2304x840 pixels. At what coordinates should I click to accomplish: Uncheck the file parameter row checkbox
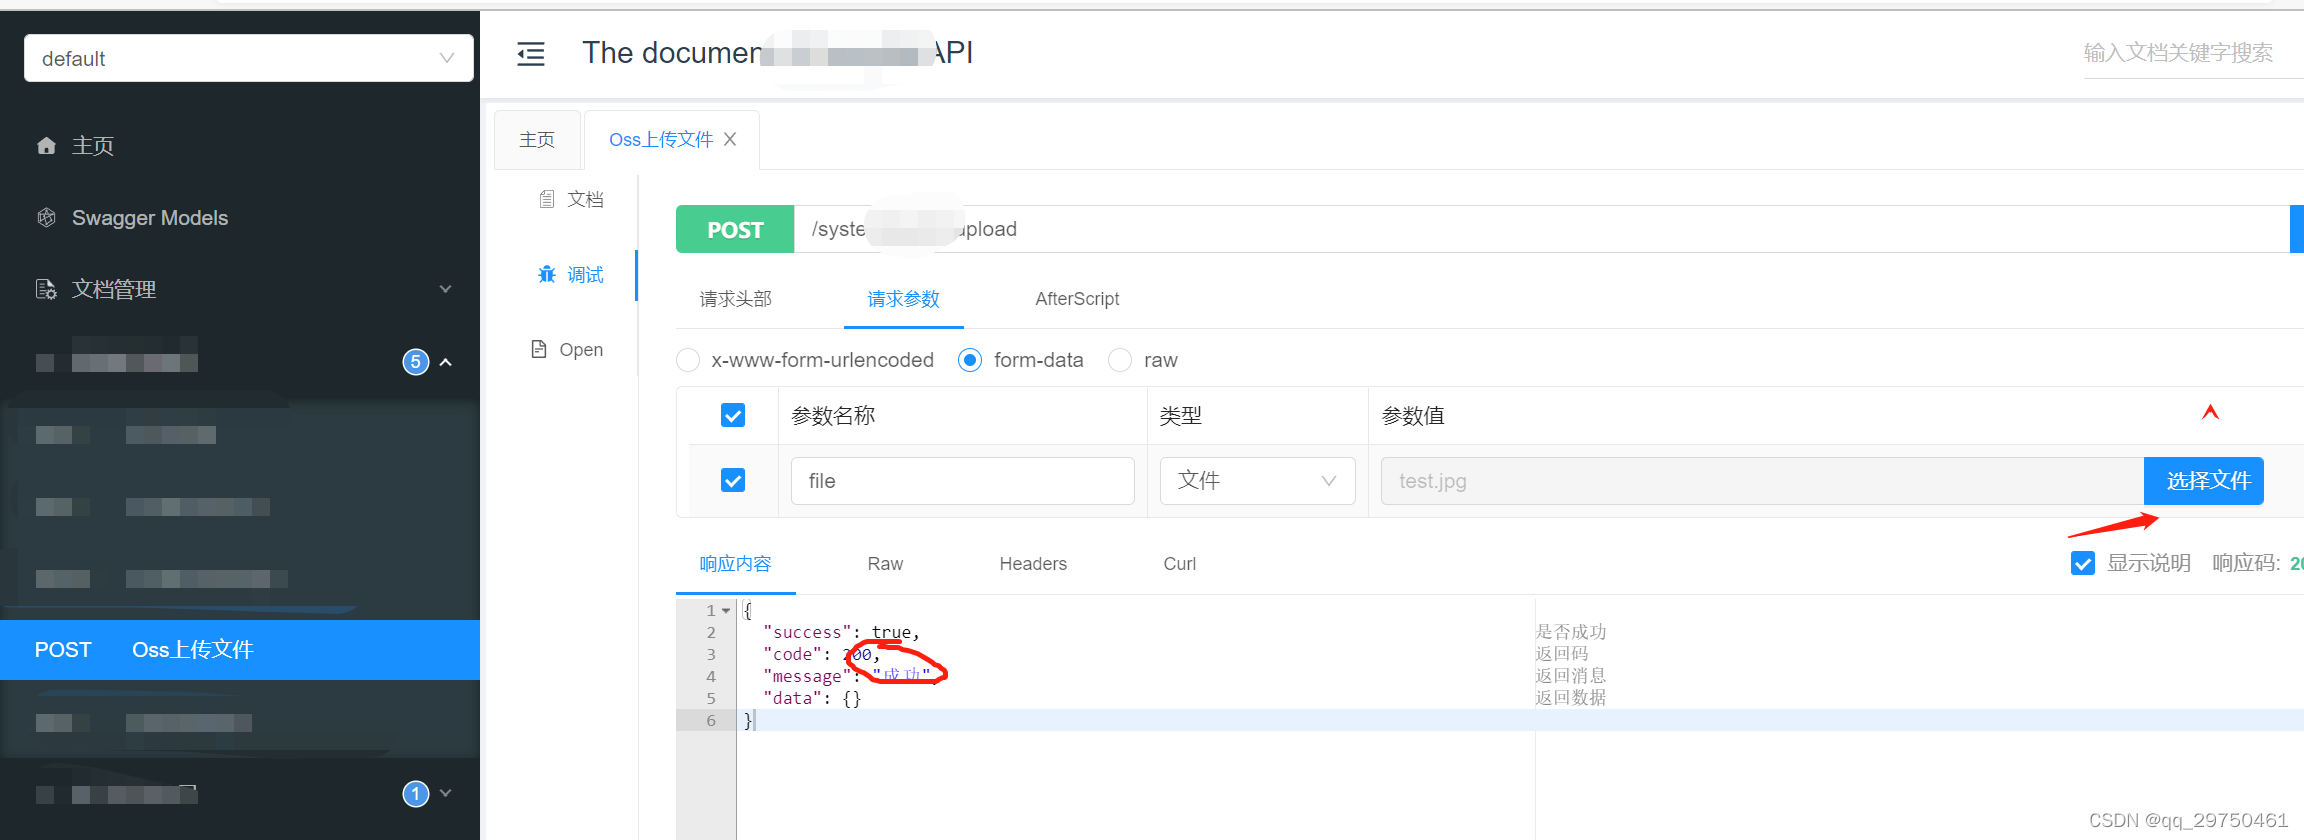[733, 481]
